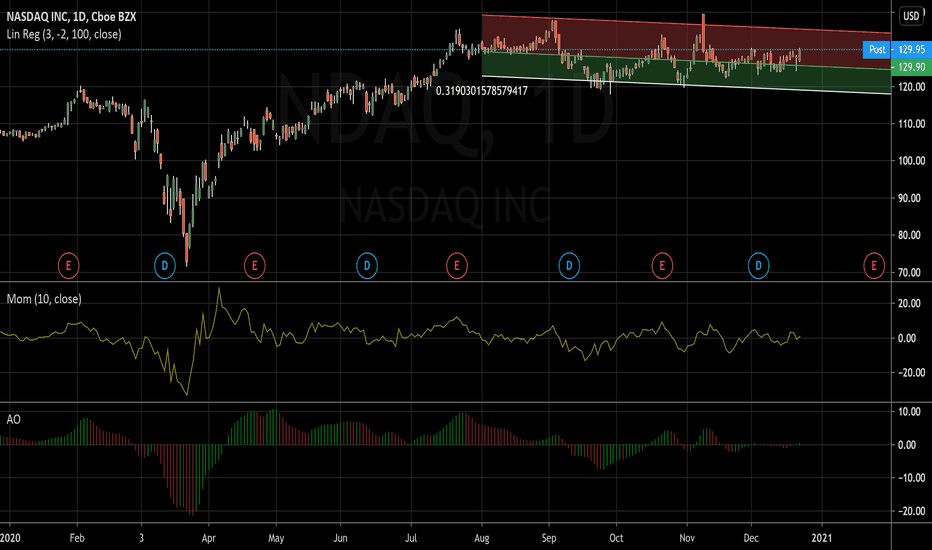Click the Sep label on time axis
Screen dimensions: 932x550
[x=549, y=538]
